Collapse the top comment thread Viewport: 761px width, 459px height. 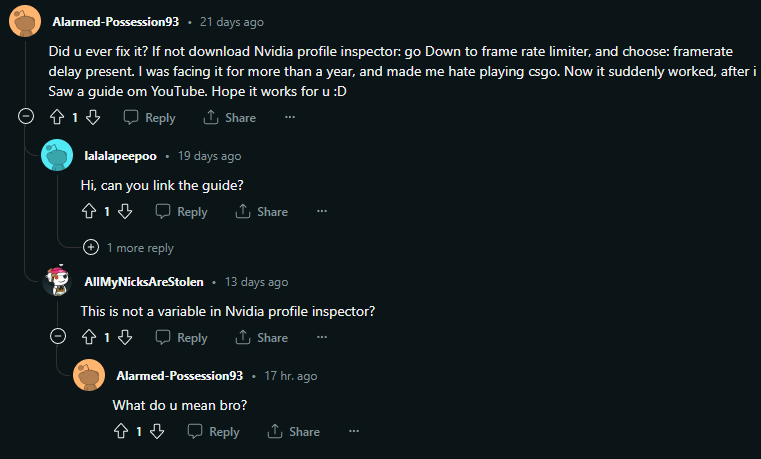point(25,117)
